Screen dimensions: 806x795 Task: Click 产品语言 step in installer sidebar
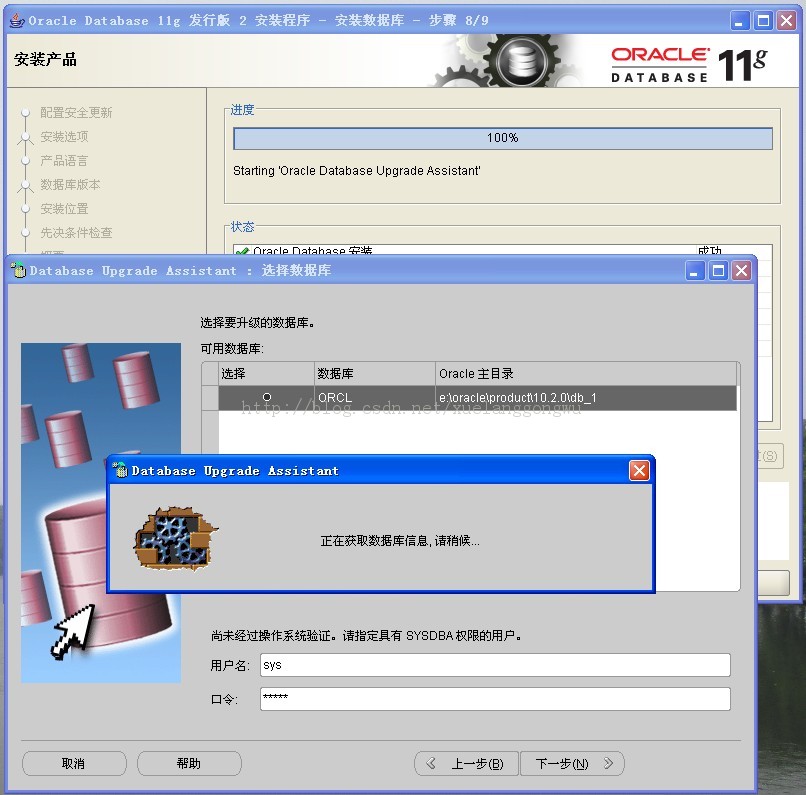(64, 161)
